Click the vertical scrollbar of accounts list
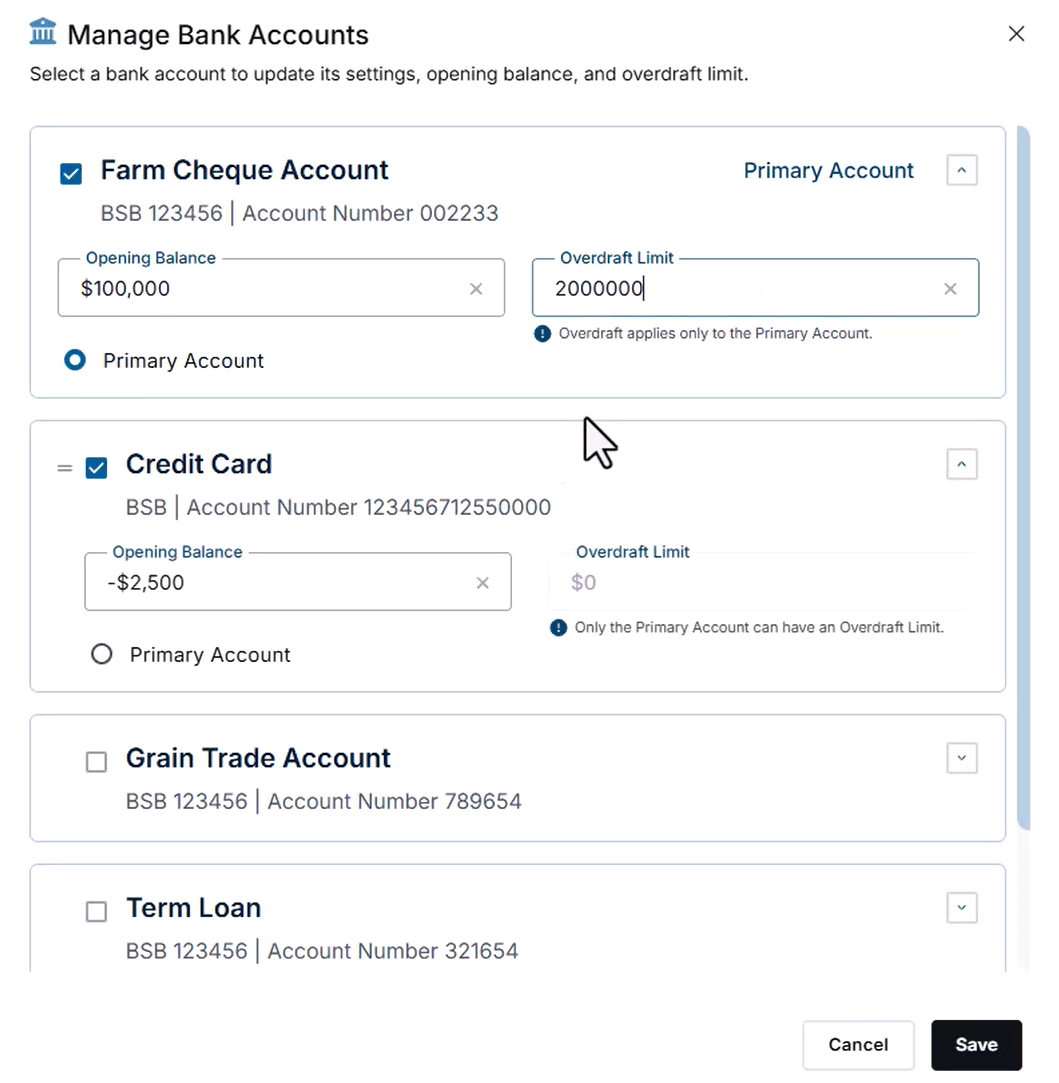The width and height of the screenshot is (1059, 1083). point(1023,477)
